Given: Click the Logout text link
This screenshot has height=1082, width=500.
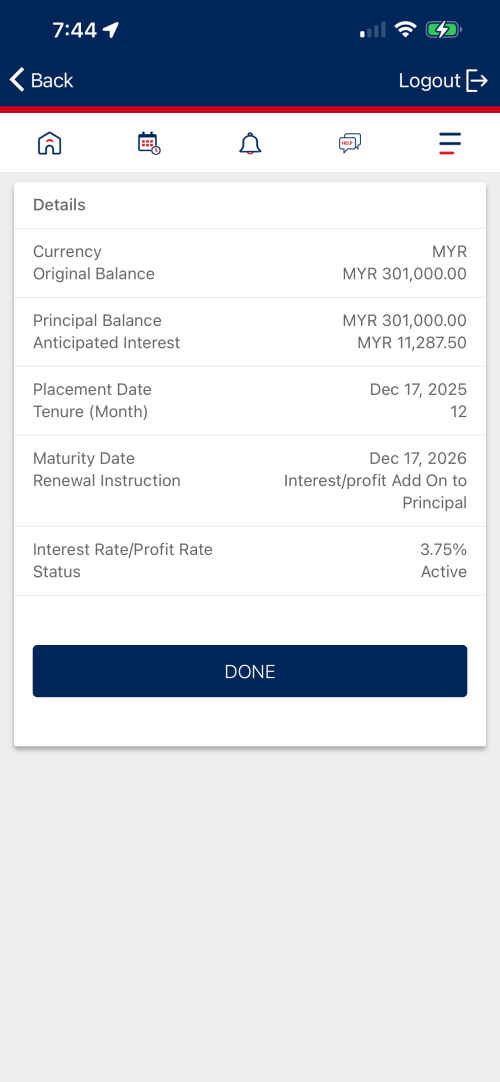Looking at the screenshot, I should [429, 81].
